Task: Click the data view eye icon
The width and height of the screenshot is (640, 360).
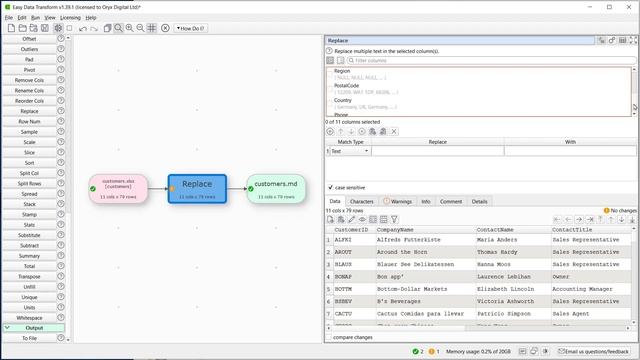Action: click(x=362, y=220)
